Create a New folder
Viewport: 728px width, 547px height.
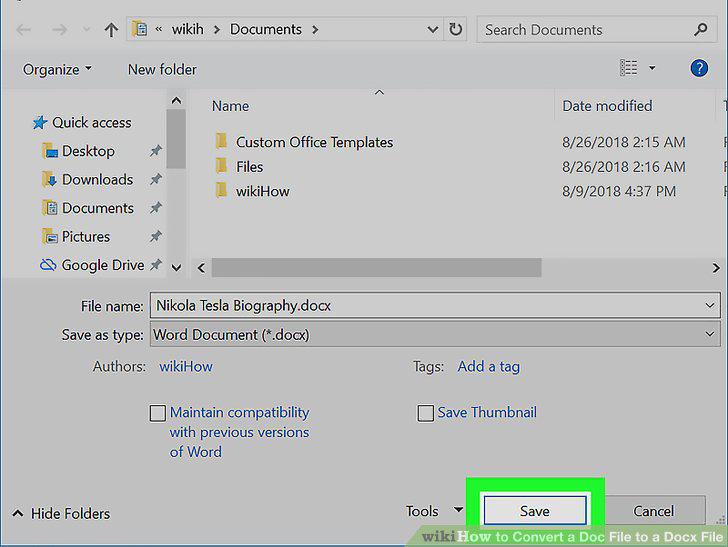162,70
